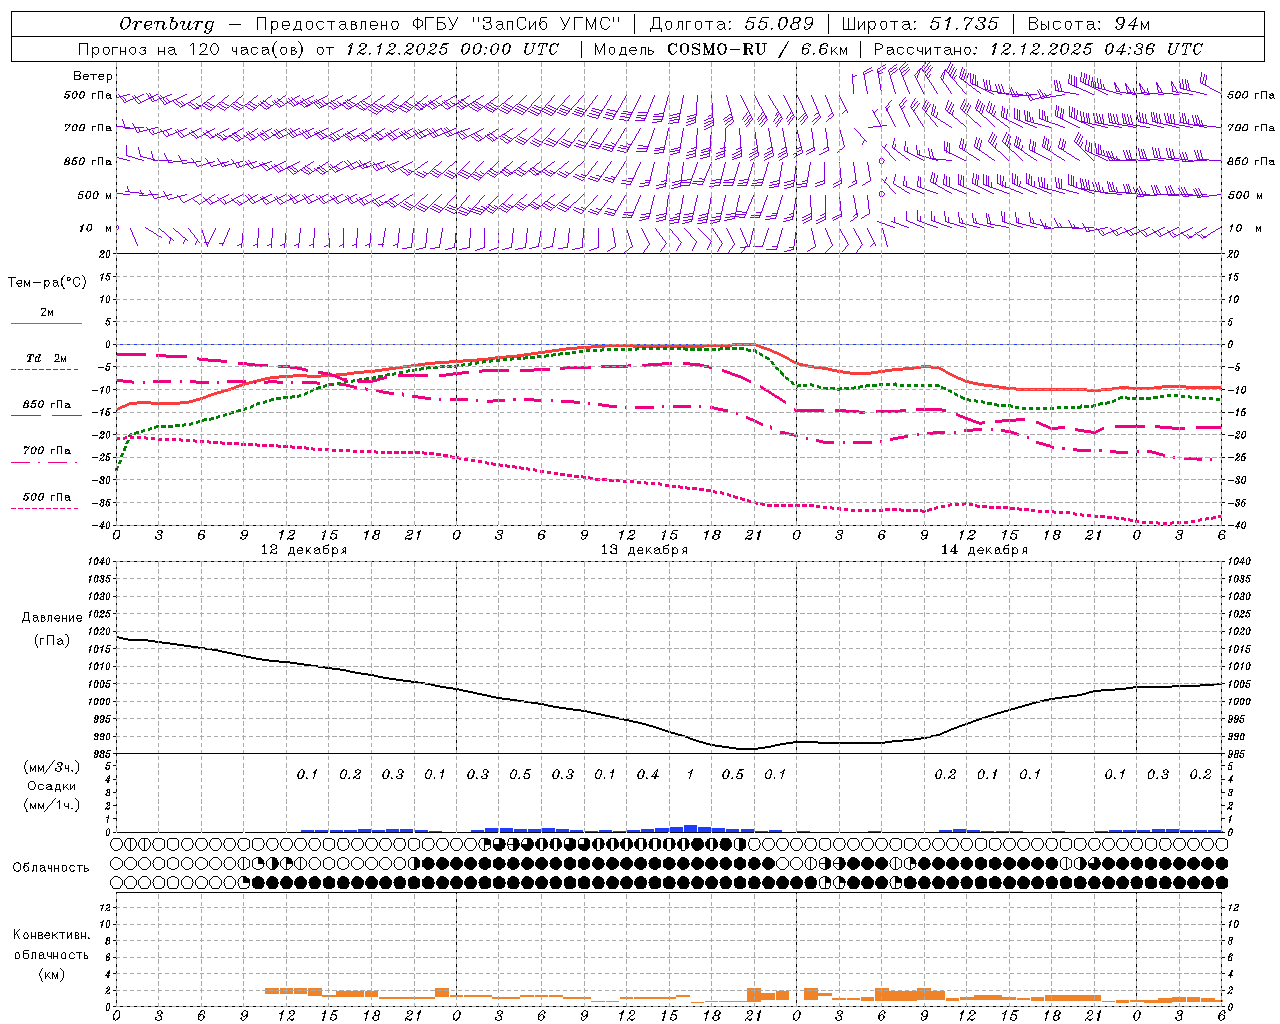Click 'Прогноз на 120 часа(ов)' forecast header
The image size is (1280, 1024).
tap(193, 49)
